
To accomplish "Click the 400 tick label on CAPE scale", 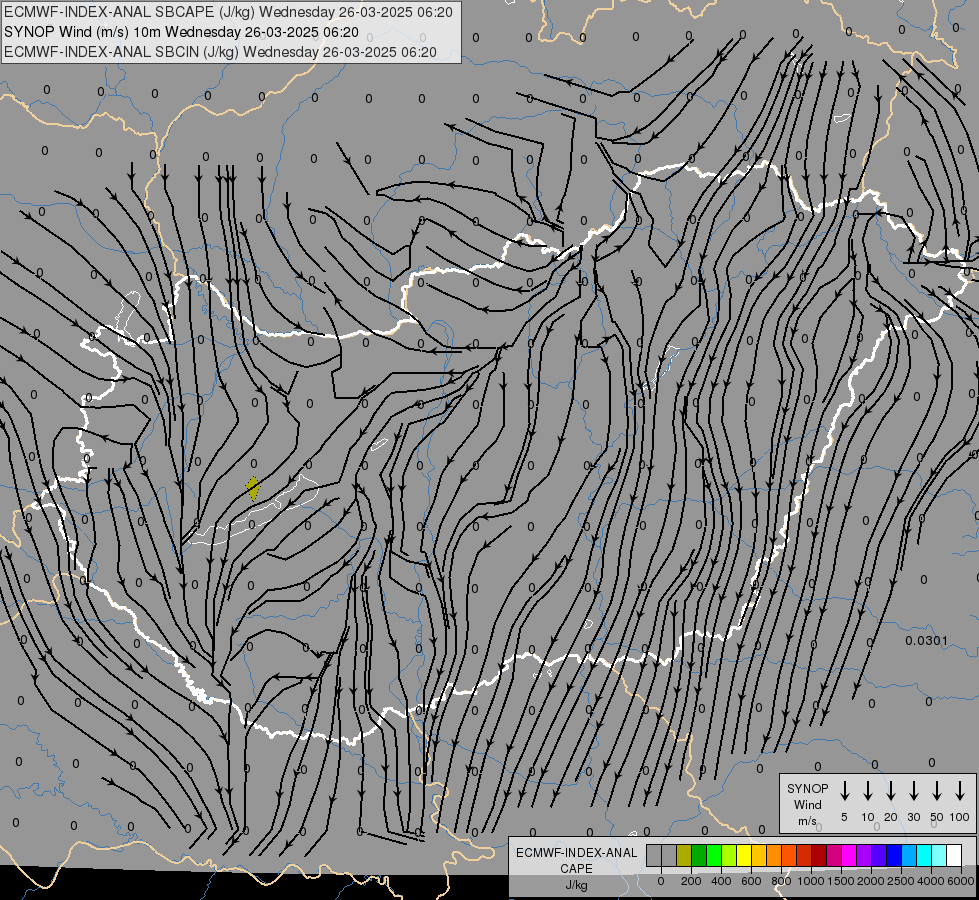I will click(721, 881).
